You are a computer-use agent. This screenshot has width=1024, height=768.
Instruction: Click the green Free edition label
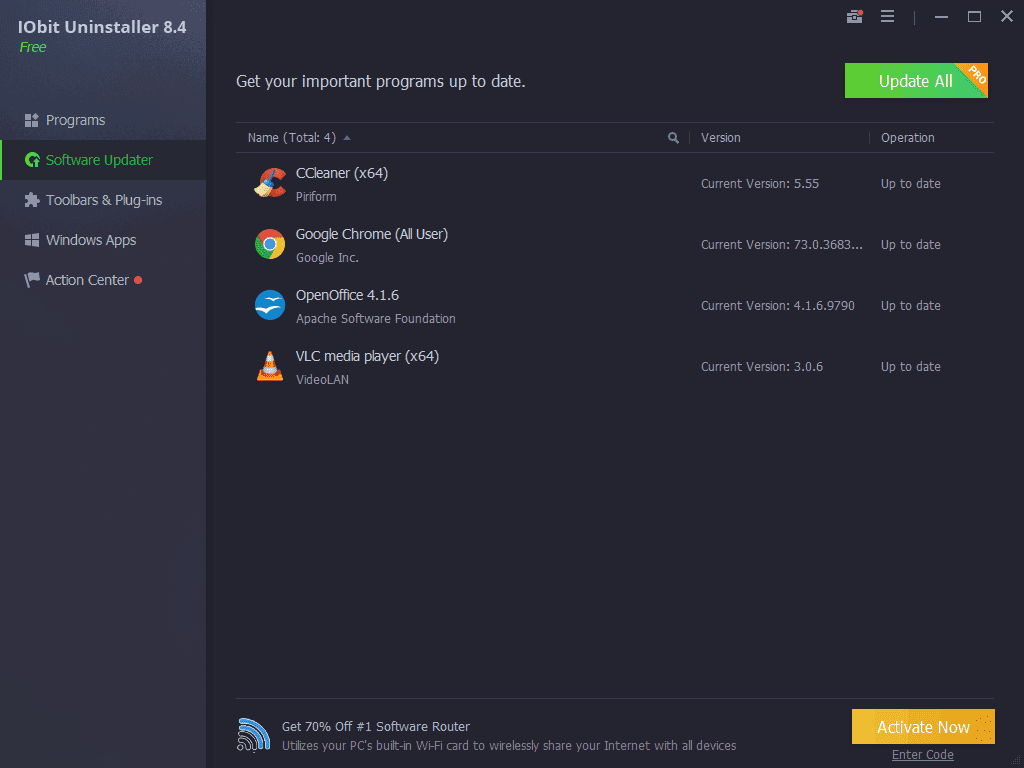click(x=33, y=47)
